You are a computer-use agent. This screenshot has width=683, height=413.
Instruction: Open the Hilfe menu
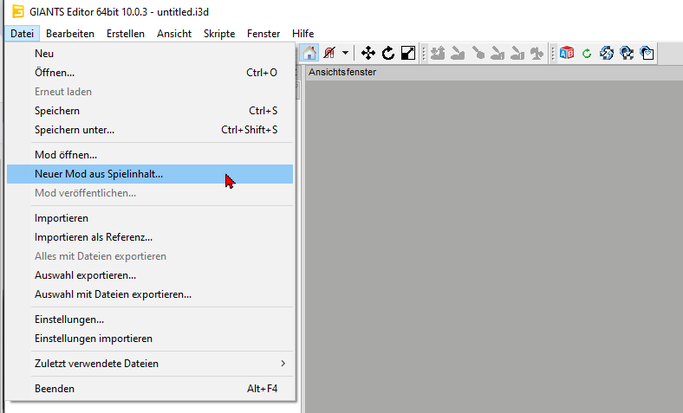(303, 34)
